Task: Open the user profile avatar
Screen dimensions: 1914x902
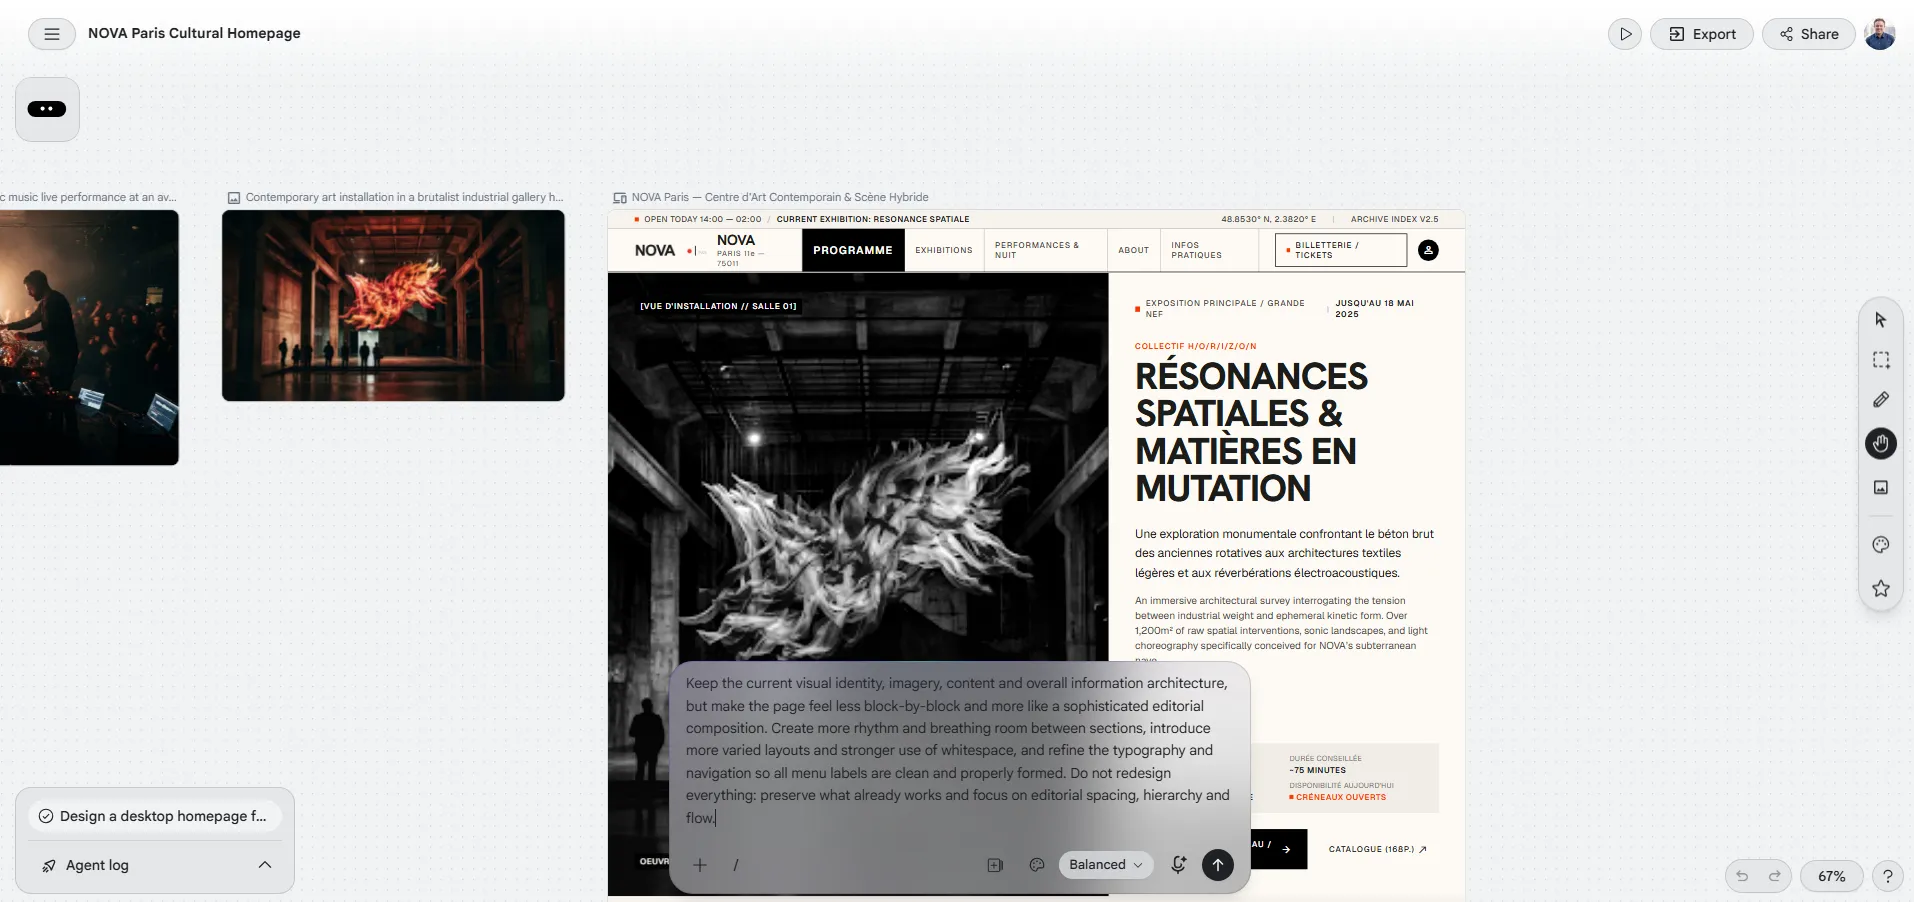Action: coord(1880,34)
